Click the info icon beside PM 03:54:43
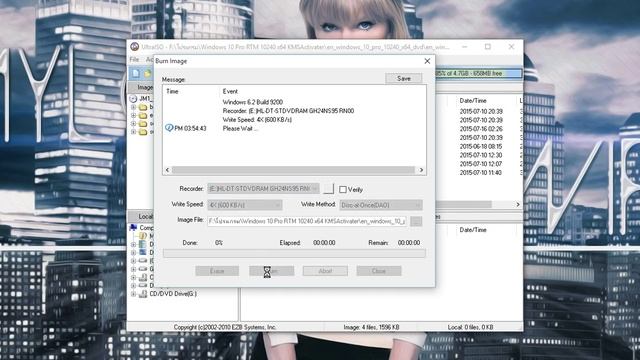This screenshot has height=360, width=640. pos(169,128)
